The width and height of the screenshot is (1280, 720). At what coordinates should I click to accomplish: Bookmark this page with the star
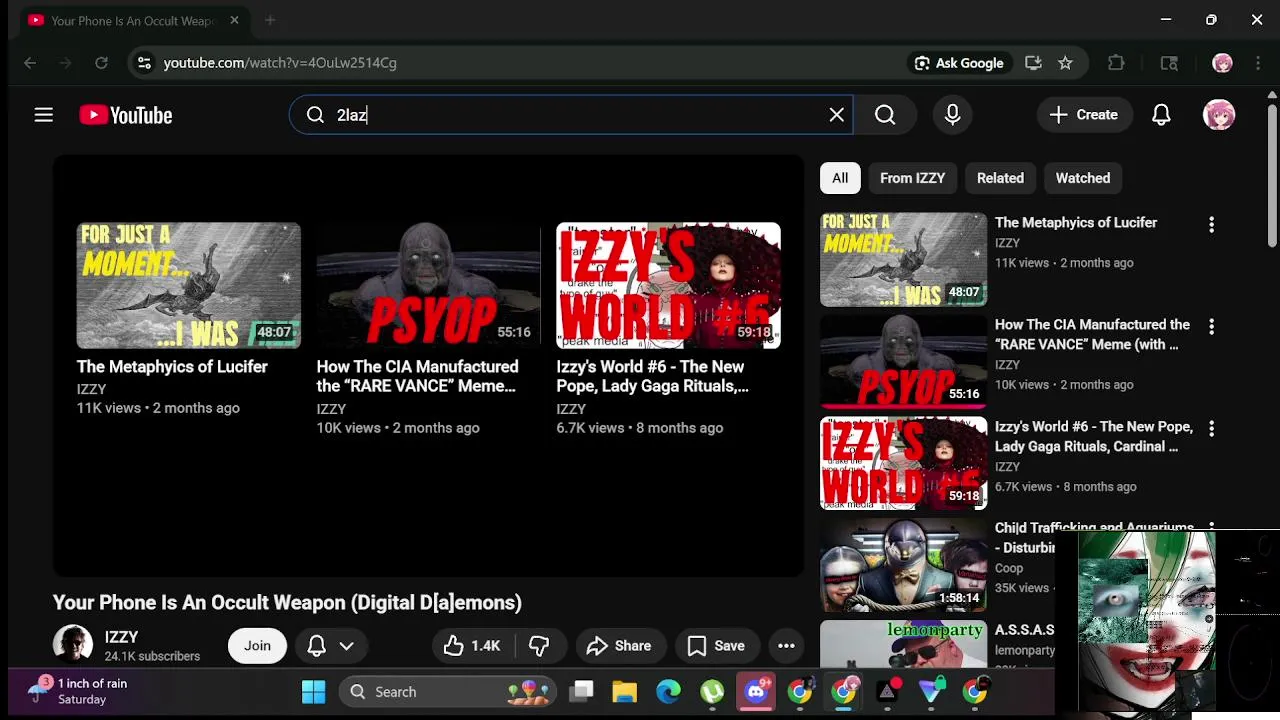[1065, 63]
